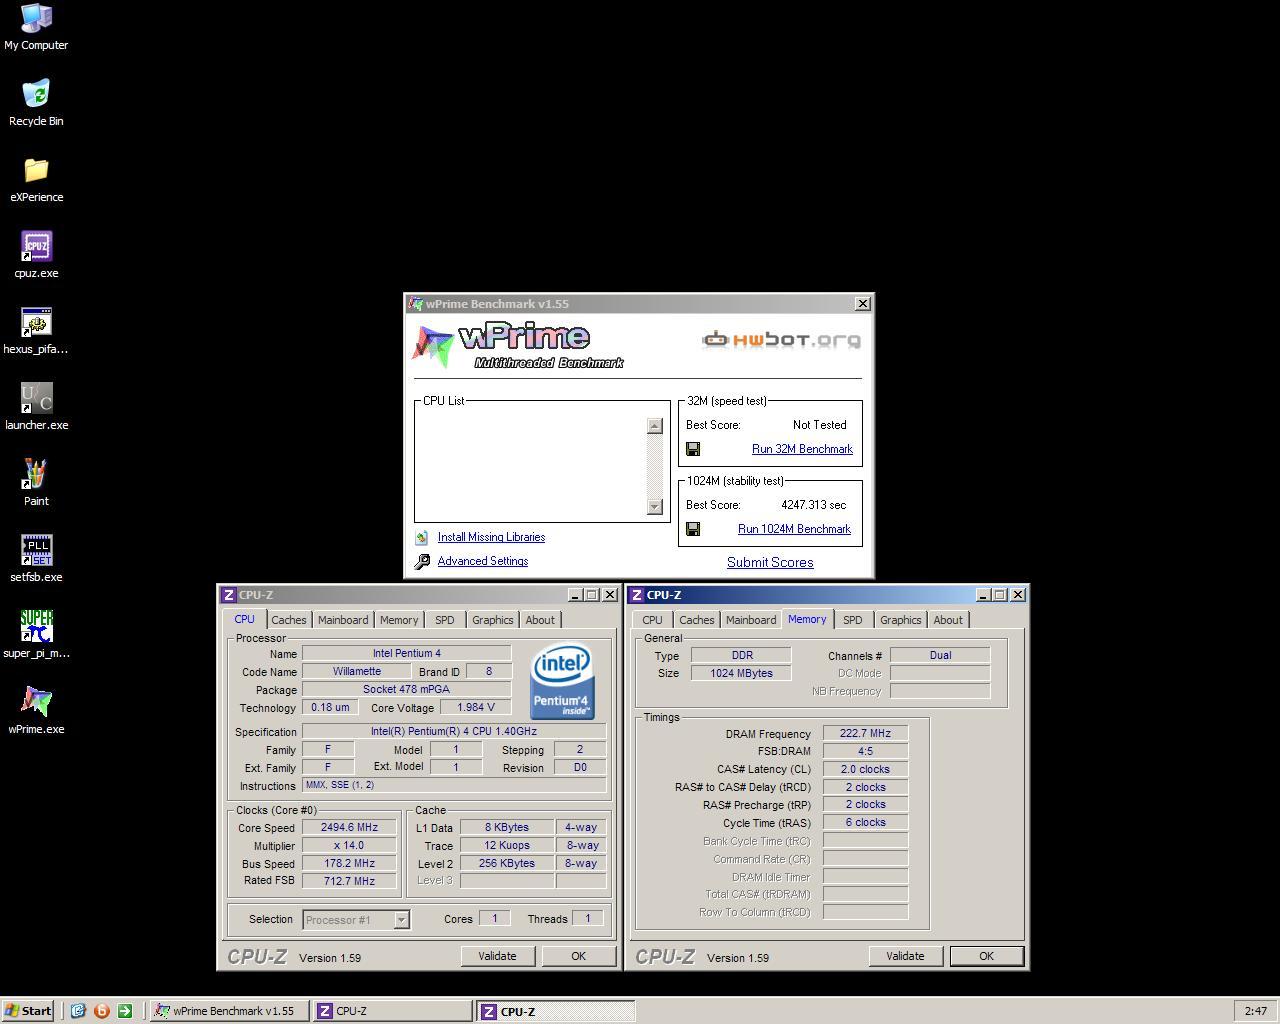
Task: Click the orange quick launch icon
Action: pos(101,1011)
